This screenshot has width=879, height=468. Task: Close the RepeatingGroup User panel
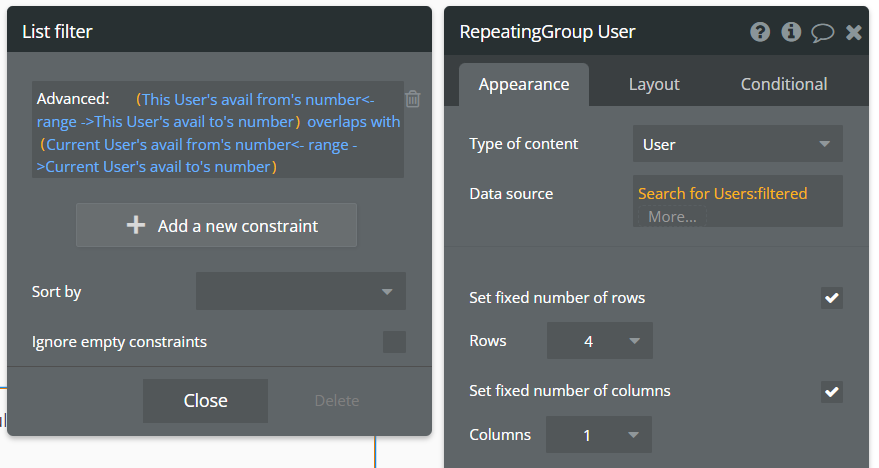[x=853, y=32]
